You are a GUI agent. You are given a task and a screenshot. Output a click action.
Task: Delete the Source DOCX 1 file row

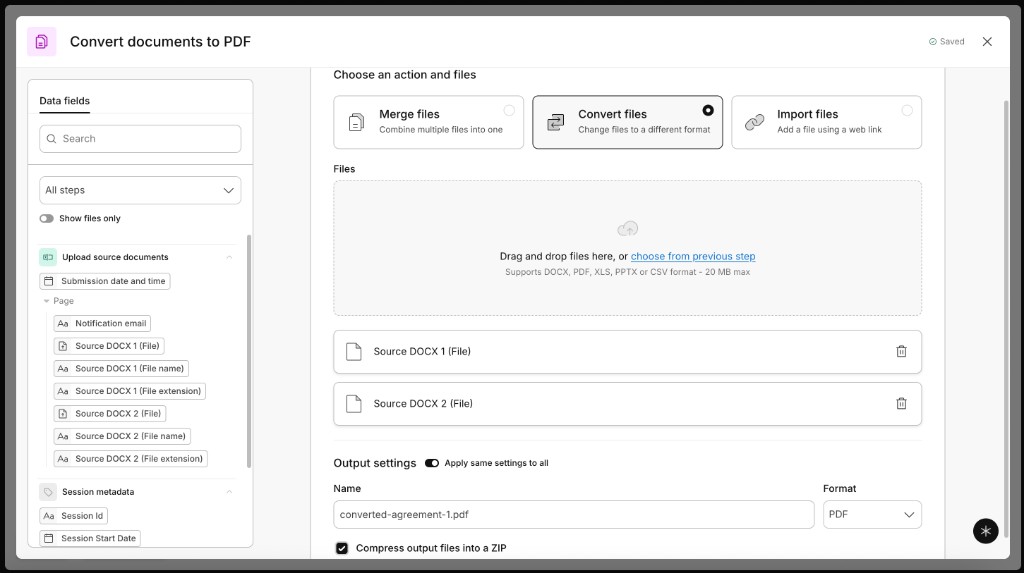click(x=901, y=352)
